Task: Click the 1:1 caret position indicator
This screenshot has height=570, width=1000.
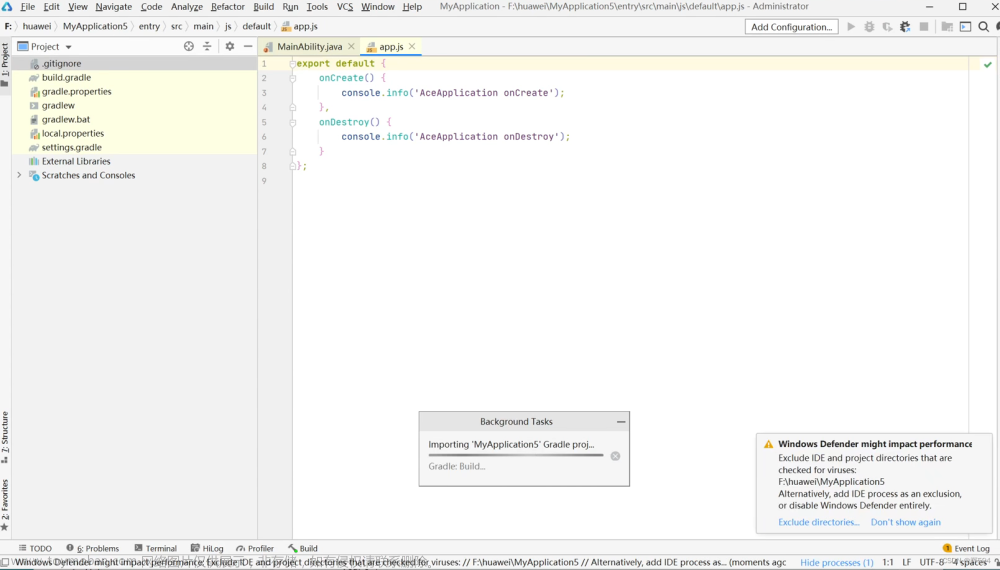Action: [888, 562]
